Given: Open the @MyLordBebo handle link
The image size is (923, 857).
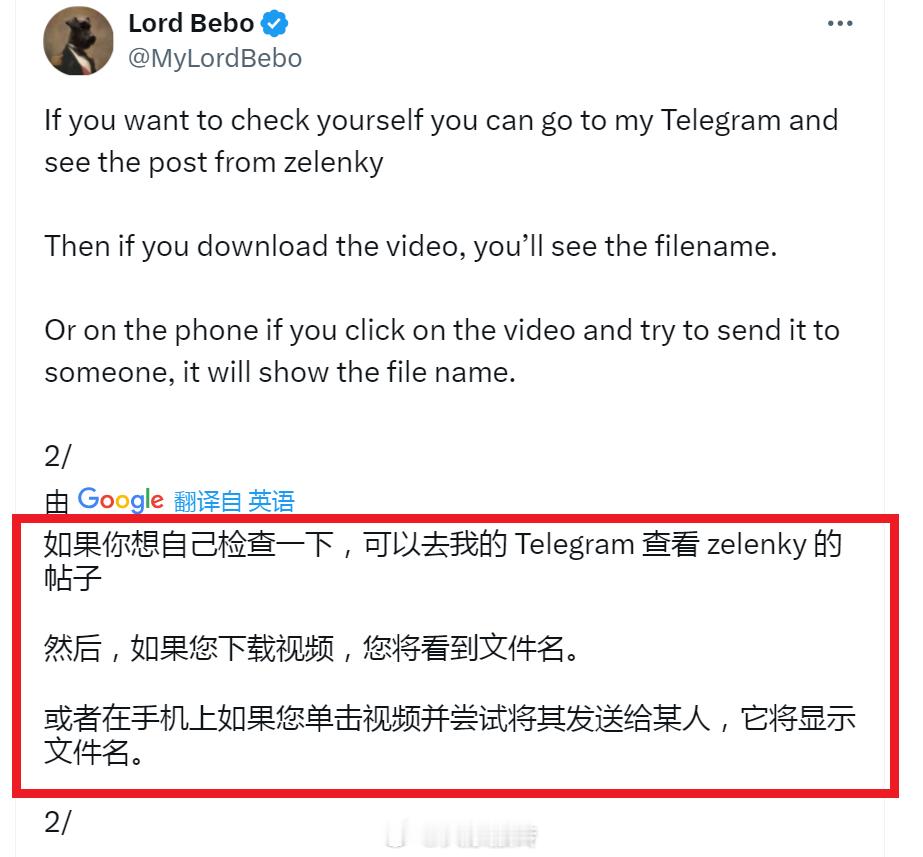Looking at the screenshot, I should (x=215, y=58).
